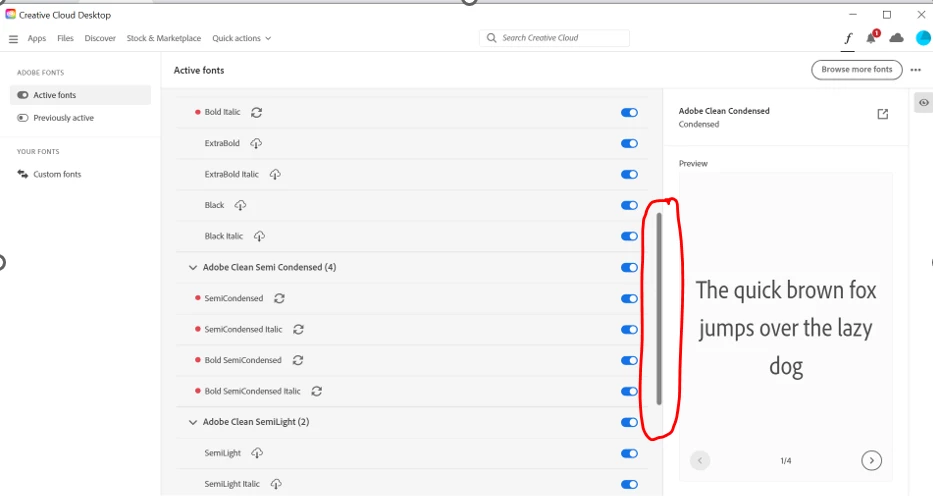Viewport: 933px width, 496px height.
Task: Click sync icon next to SemiCondensed
Action: (279, 299)
